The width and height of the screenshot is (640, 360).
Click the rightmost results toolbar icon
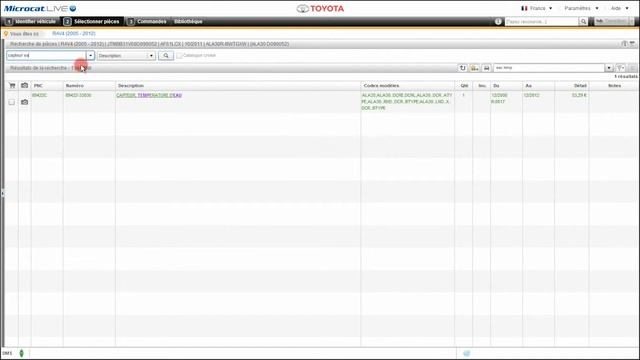632,68
